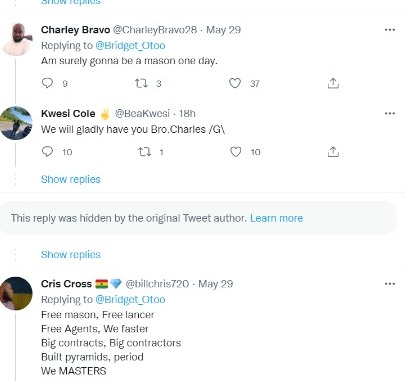
Task: Open Learn more about hidden replies
Action: pos(276,218)
